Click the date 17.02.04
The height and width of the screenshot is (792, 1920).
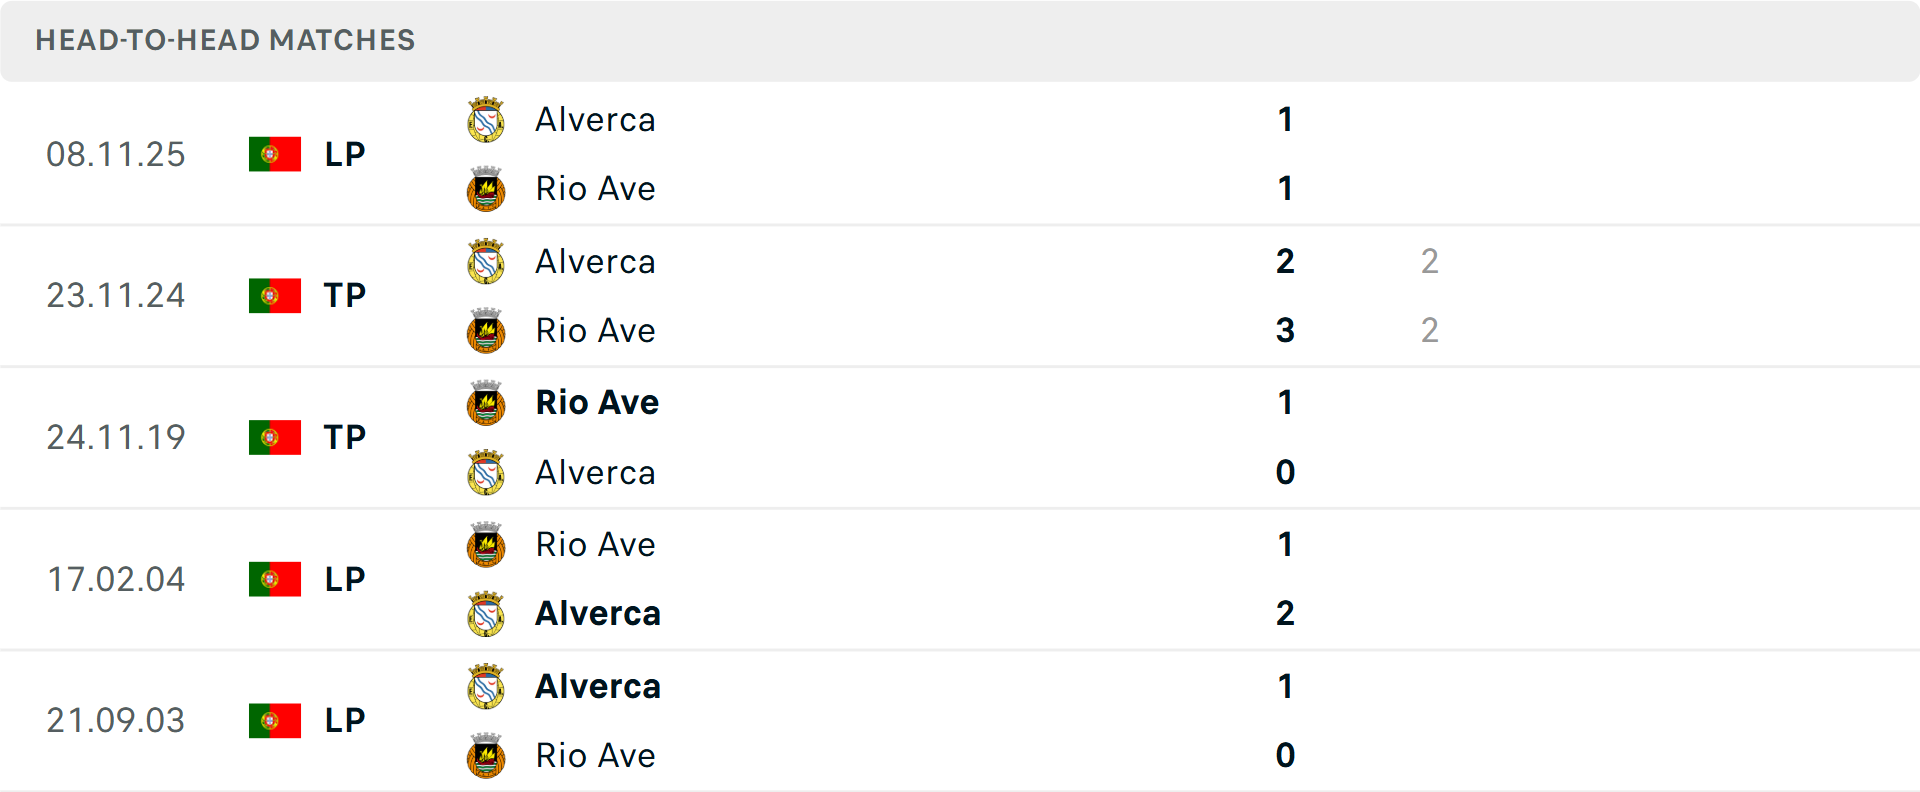coord(116,579)
